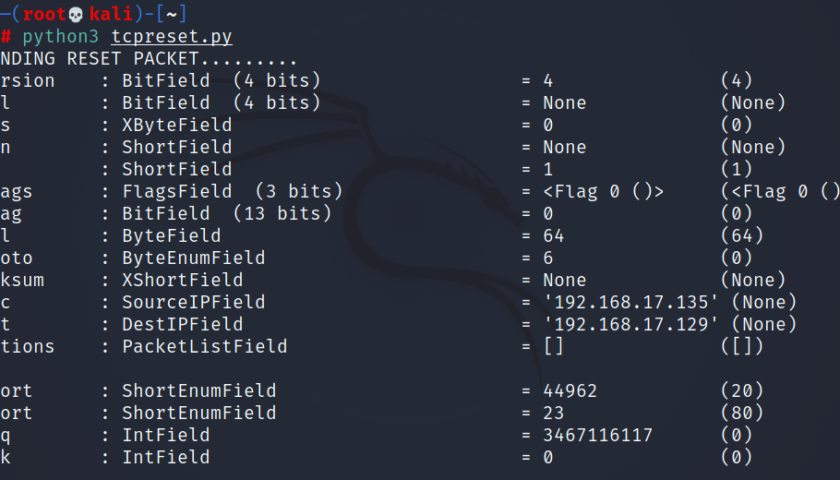Click the python3 command word
The width and height of the screenshot is (840, 480).
click(x=61, y=37)
